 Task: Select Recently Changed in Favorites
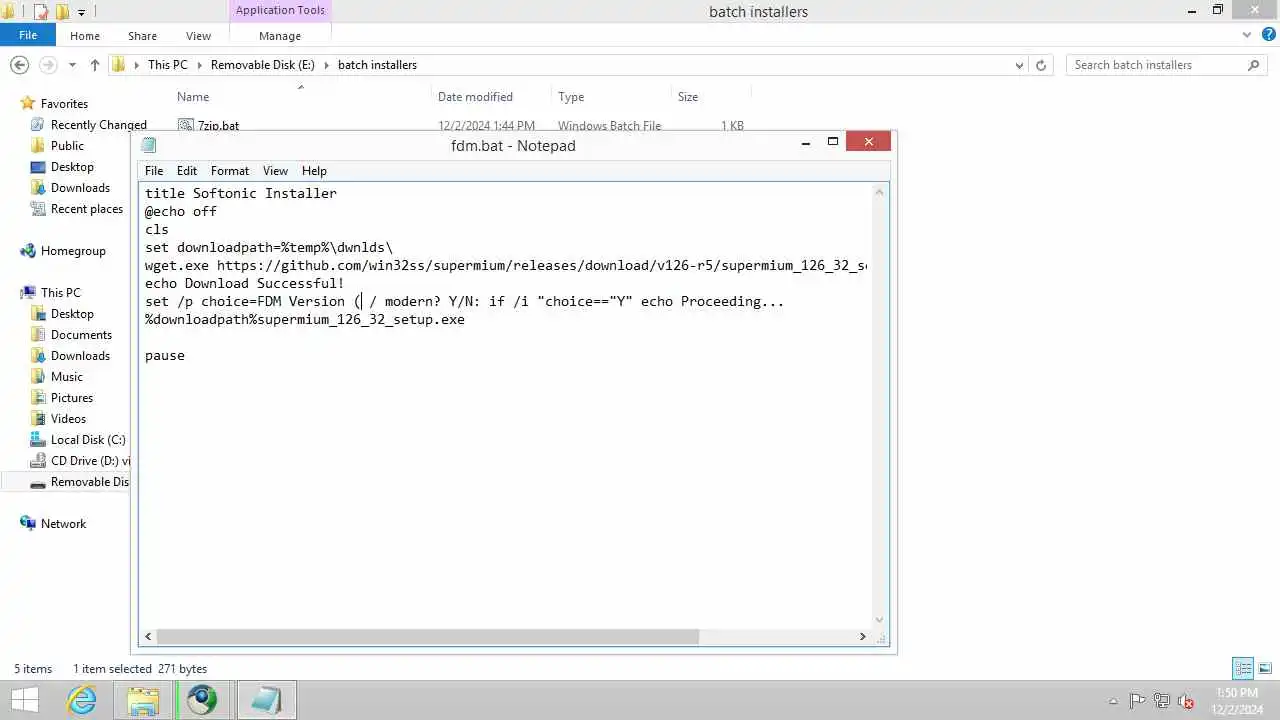88,125
